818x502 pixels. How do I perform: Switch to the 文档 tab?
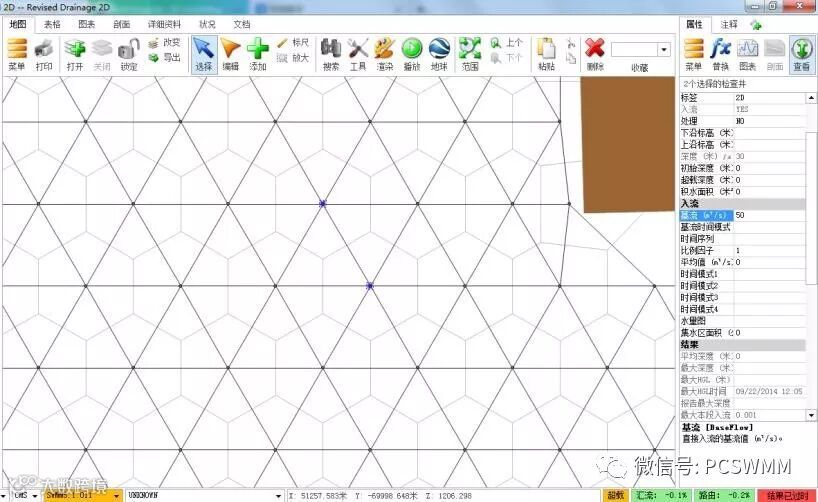coord(242,24)
